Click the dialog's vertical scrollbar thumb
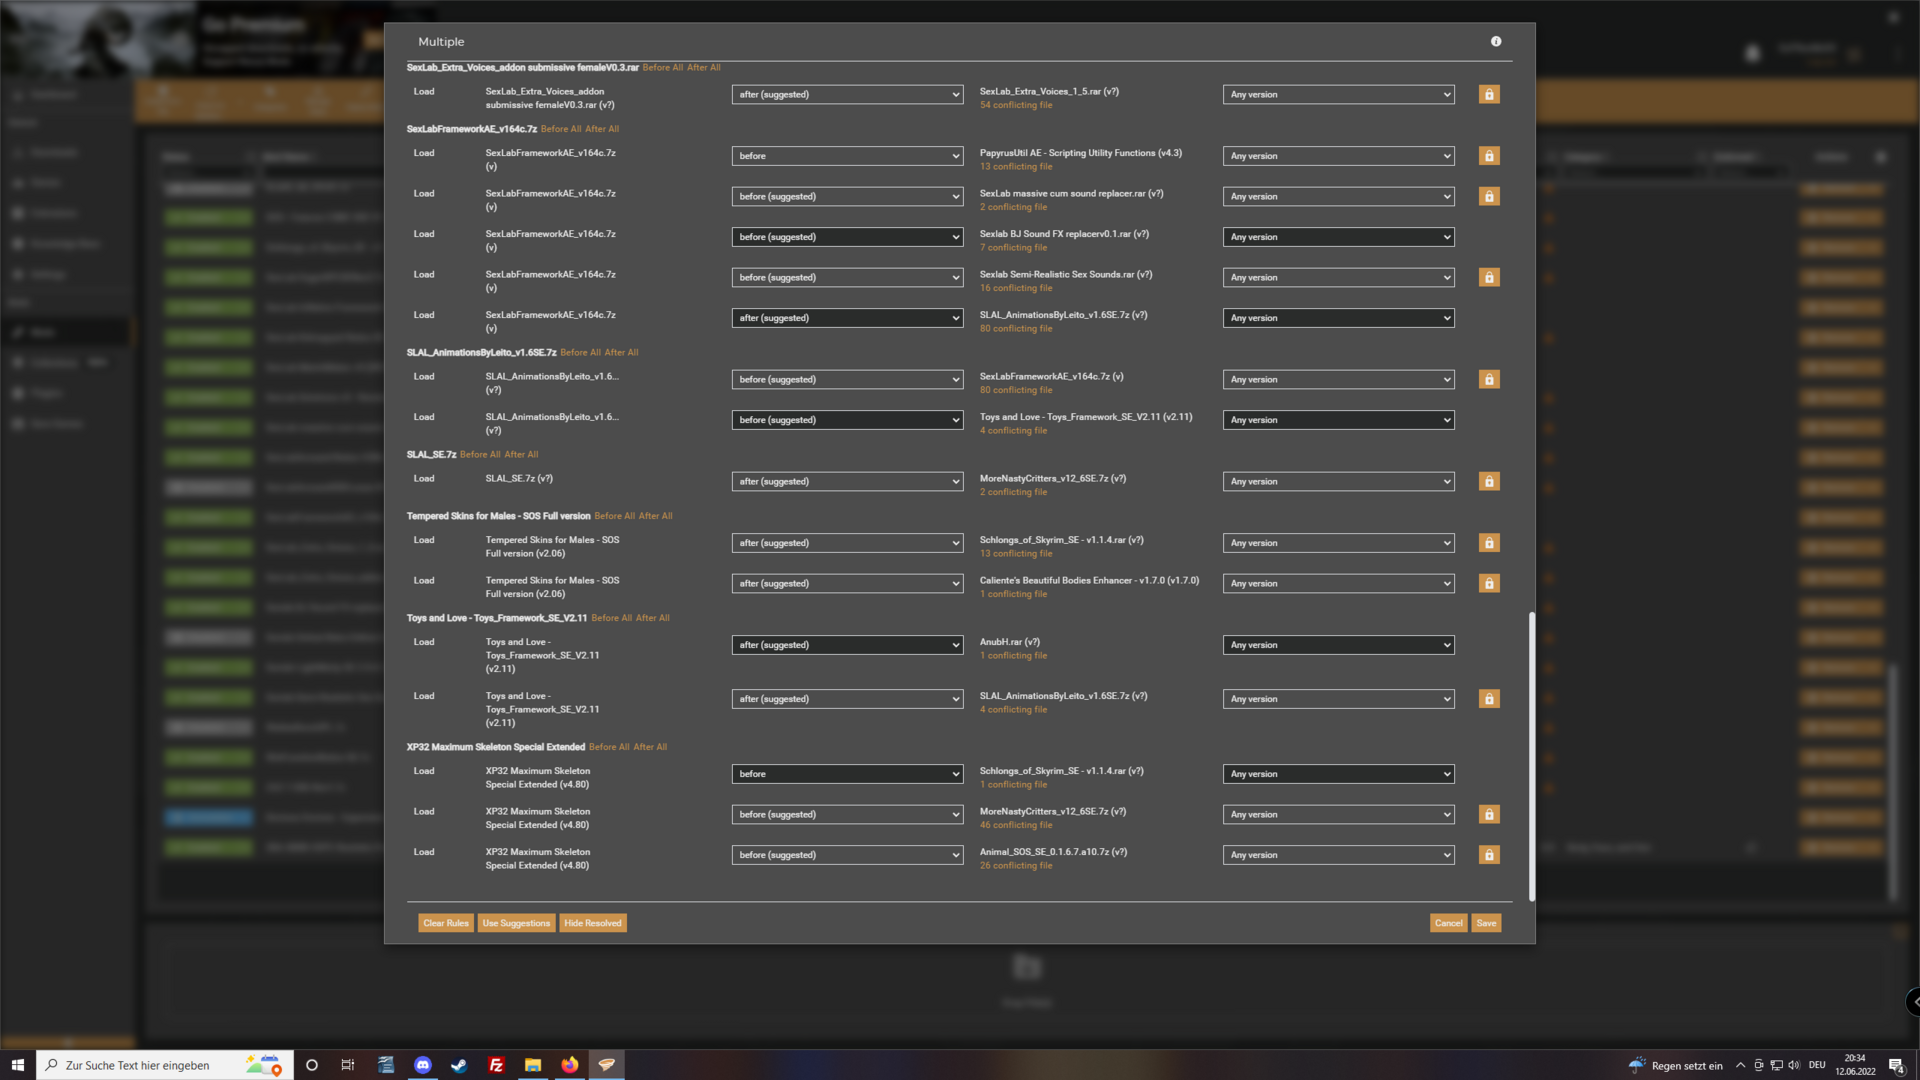1920x1080 pixels. tap(1531, 757)
